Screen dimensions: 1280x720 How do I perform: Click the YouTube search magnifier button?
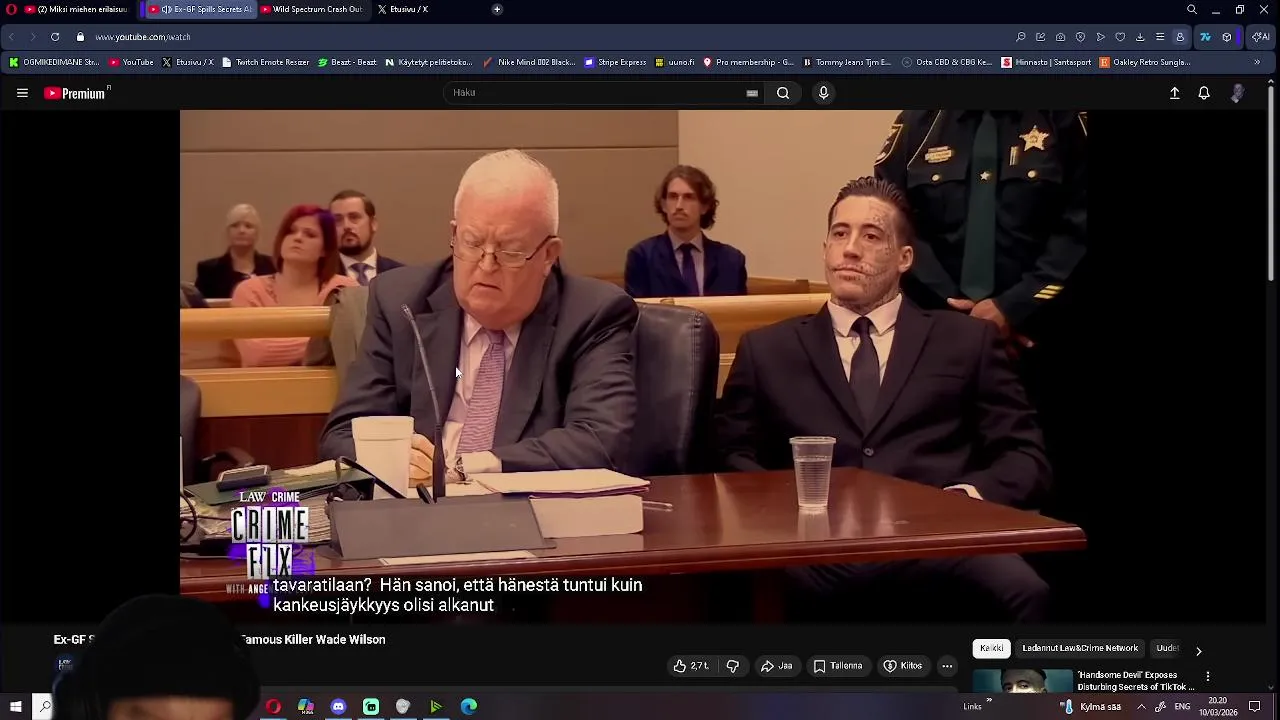point(783,93)
